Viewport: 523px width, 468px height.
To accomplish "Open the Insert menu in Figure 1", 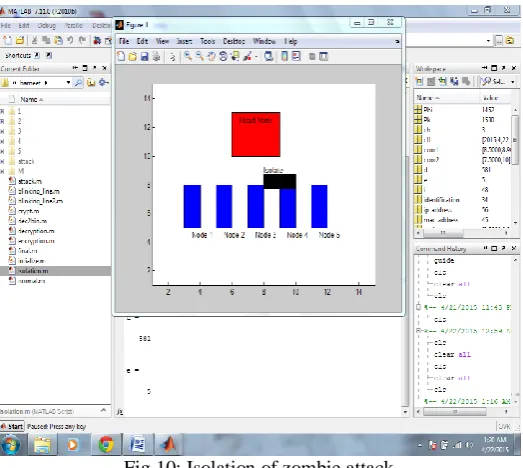I will (x=184, y=41).
